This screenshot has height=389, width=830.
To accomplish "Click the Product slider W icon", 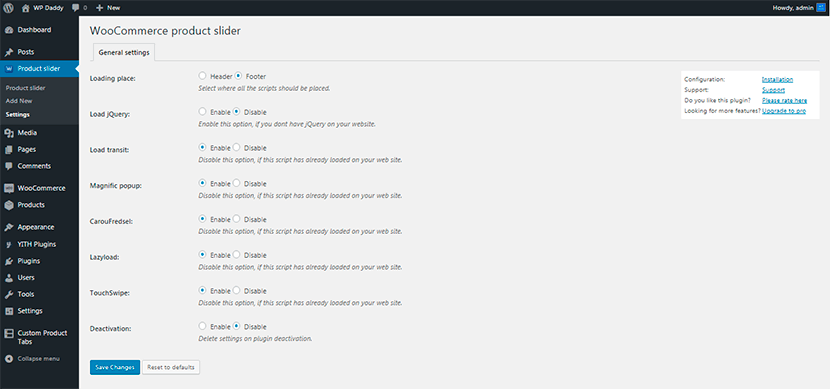I will tap(9, 69).
